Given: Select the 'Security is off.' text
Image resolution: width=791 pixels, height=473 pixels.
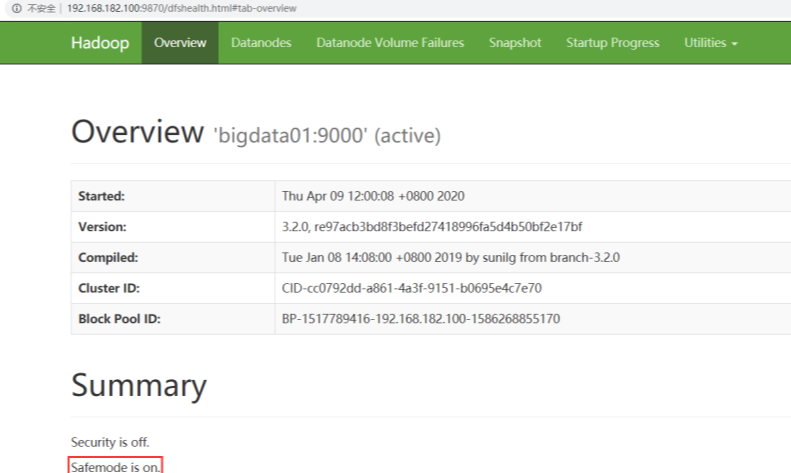Looking at the screenshot, I should [x=110, y=442].
